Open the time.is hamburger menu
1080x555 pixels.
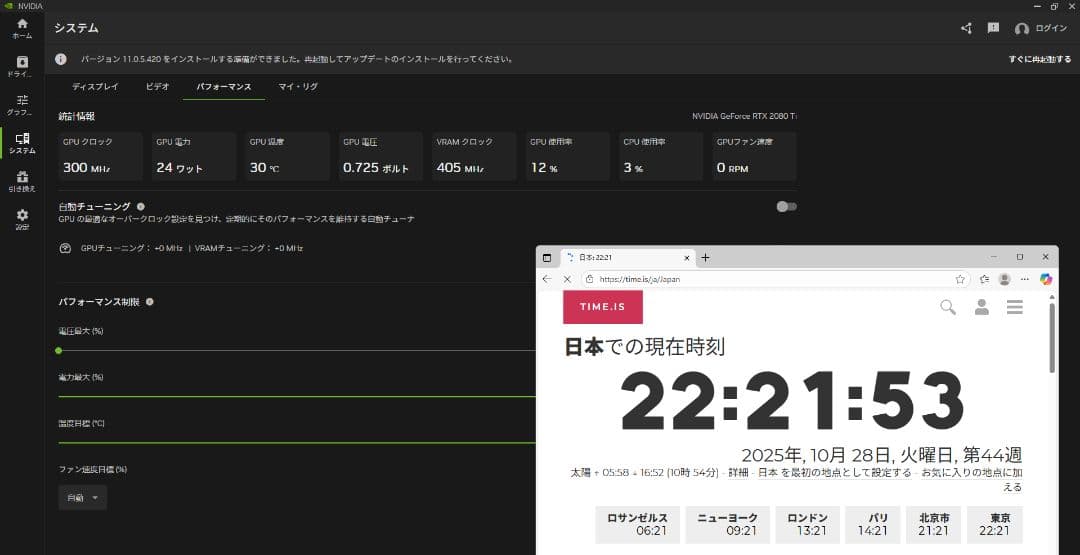1015,307
